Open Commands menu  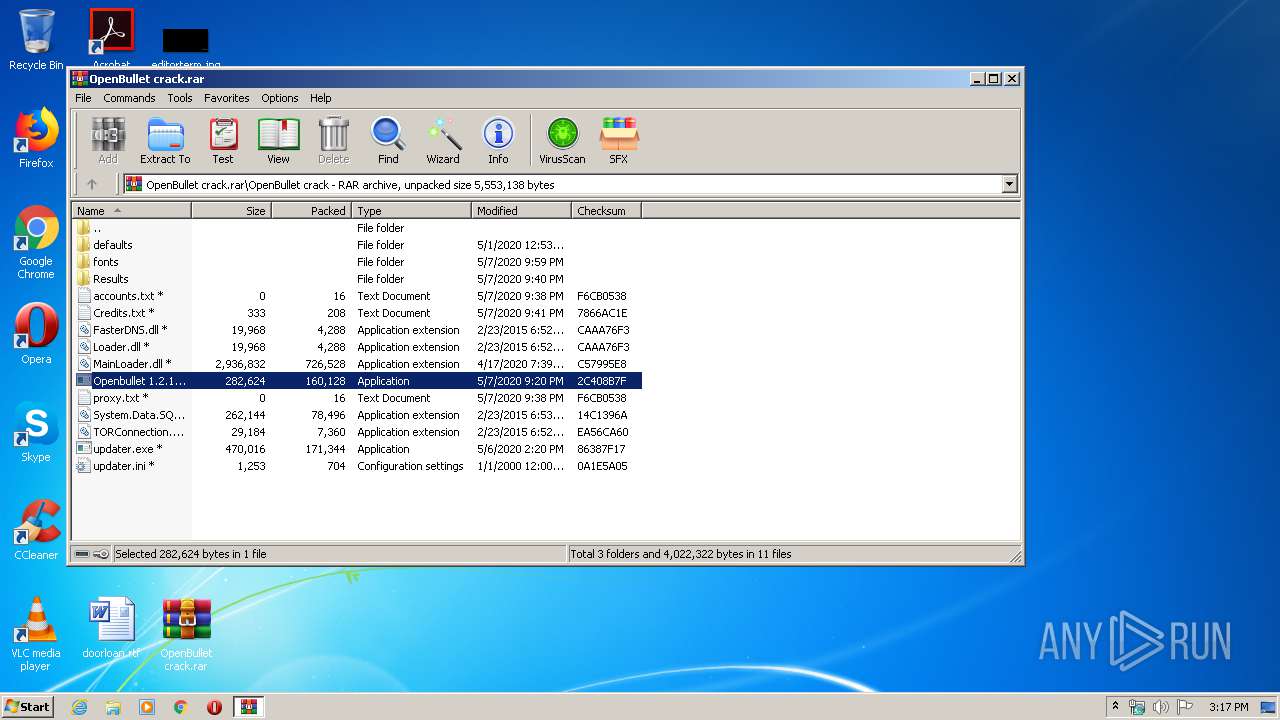point(129,98)
